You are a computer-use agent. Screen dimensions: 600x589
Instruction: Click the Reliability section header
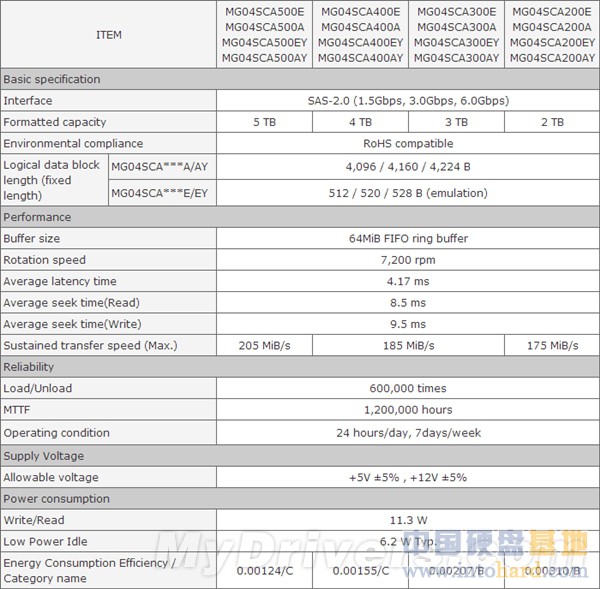pyautogui.click(x=300, y=367)
